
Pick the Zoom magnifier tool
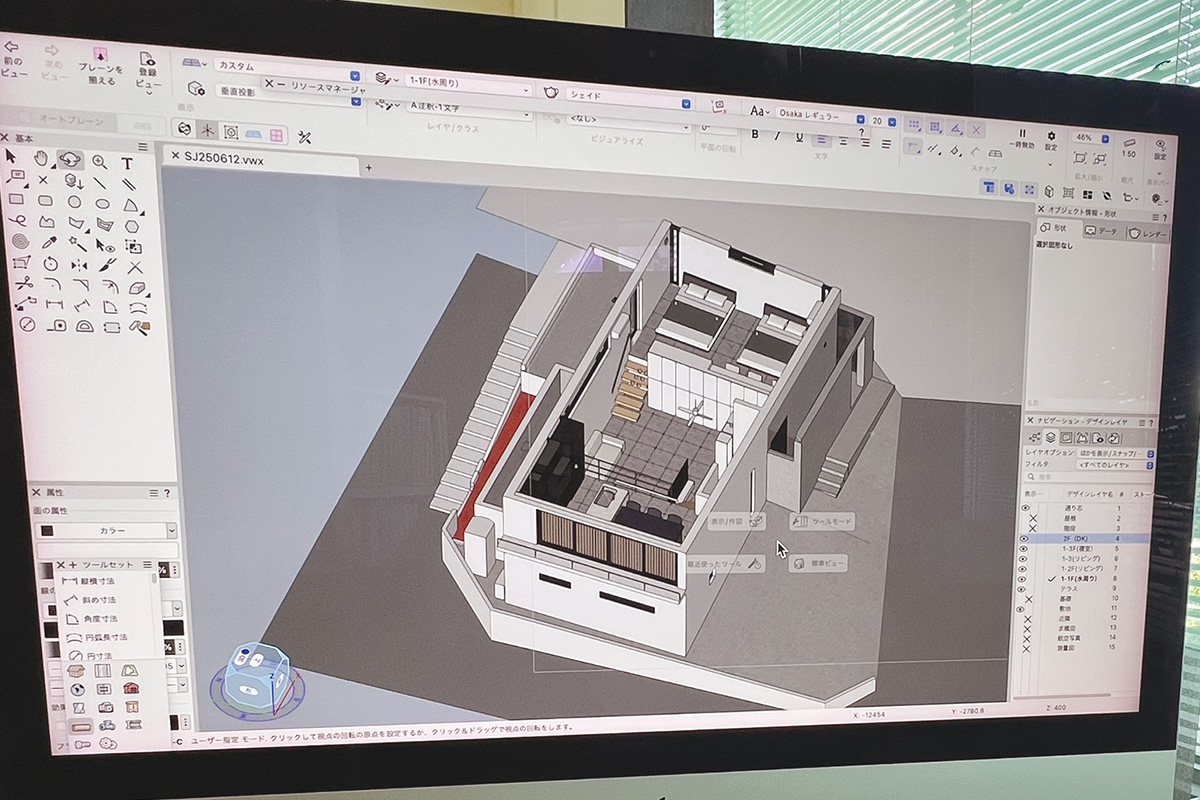pyautogui.click(x=99, y=161)
